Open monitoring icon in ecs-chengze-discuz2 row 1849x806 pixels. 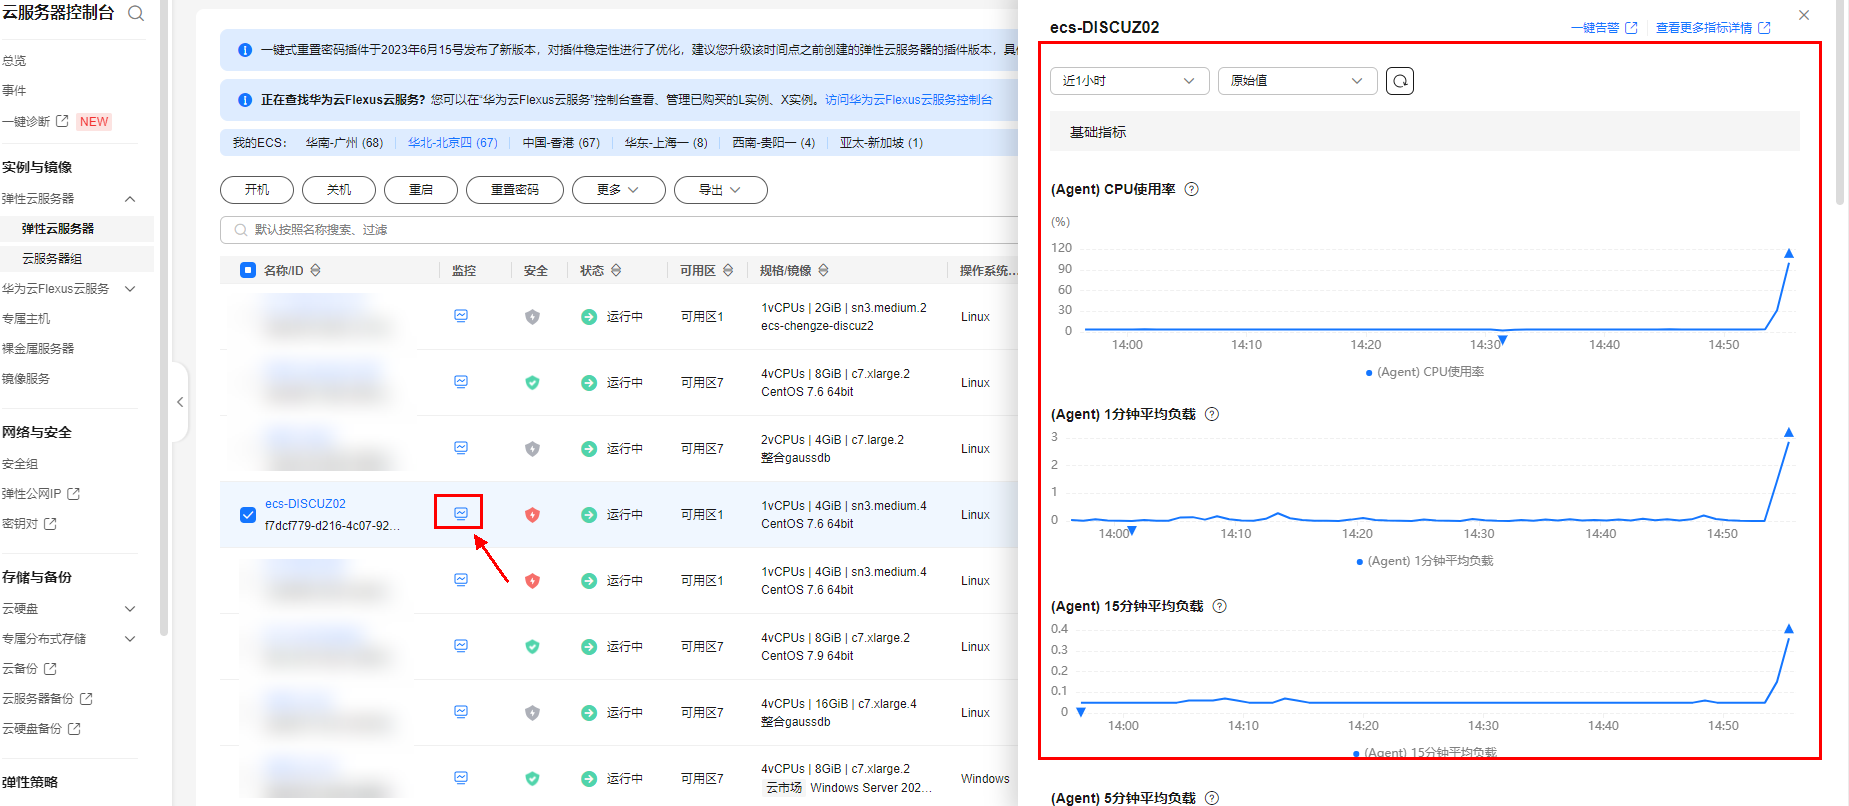click(x=461, y=315)
